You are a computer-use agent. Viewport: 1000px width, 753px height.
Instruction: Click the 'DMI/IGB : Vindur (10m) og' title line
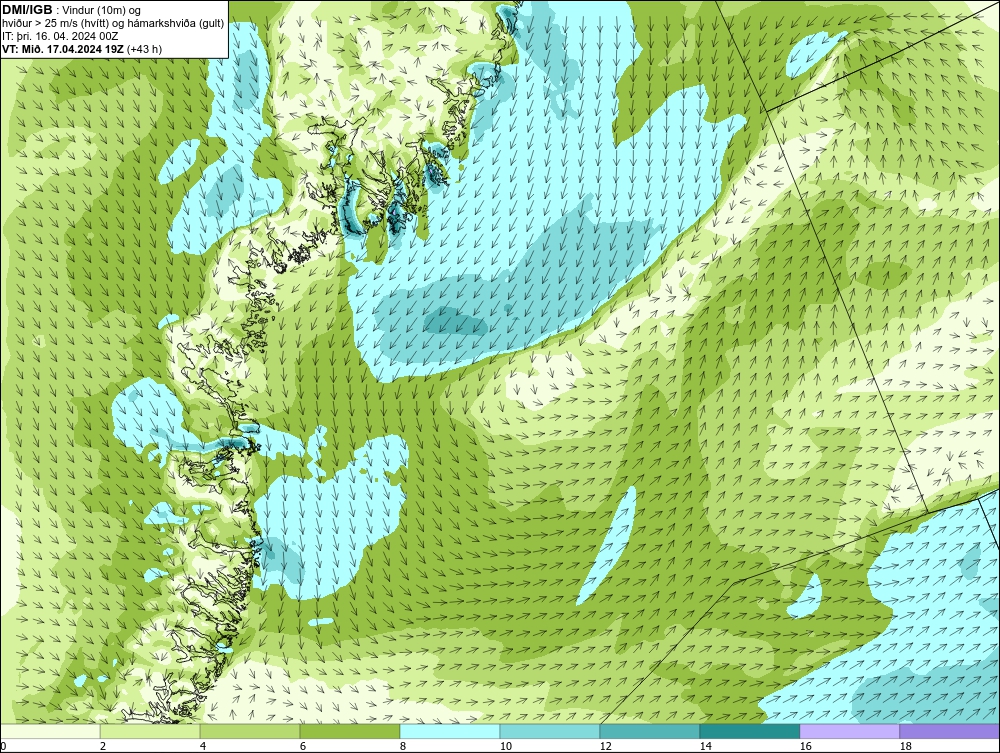[72, 10]
